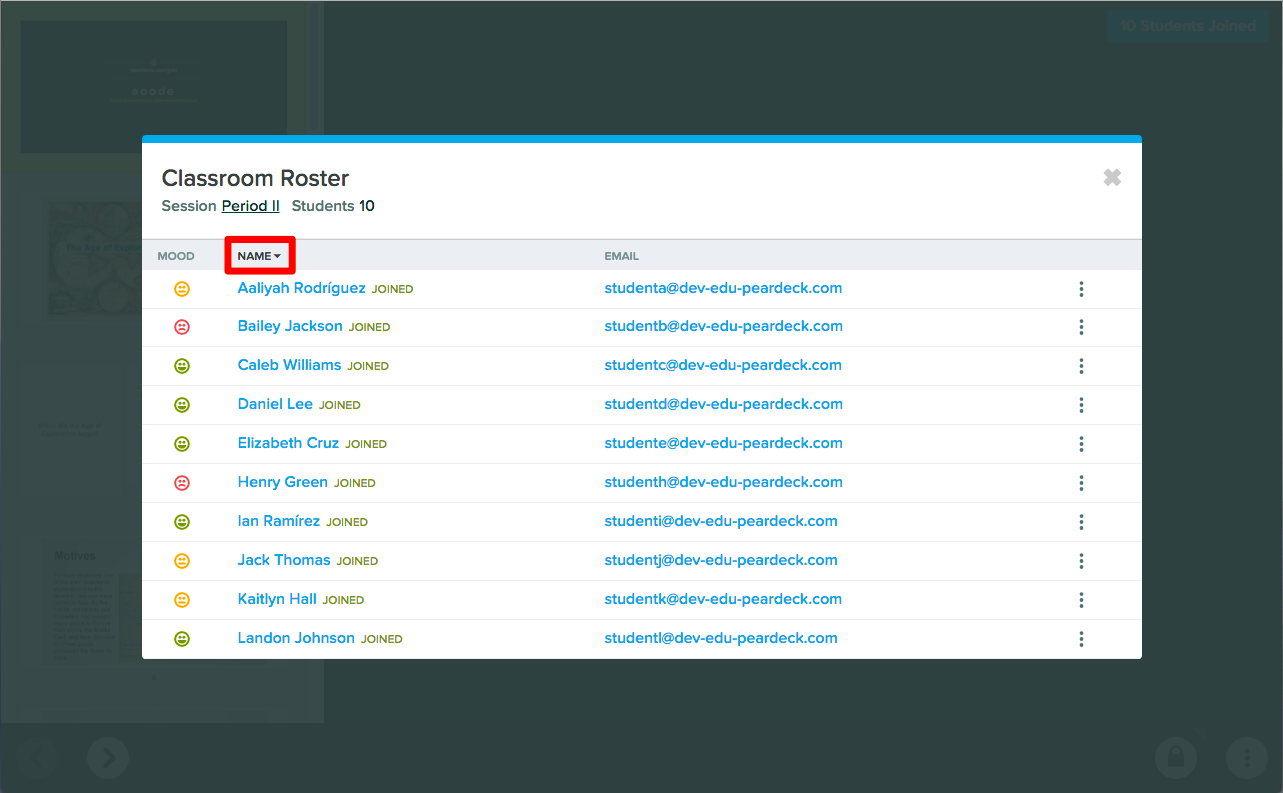
Task: Click Aaliyah Rodríguez's yellow mood face icon
Action: pos(182,289)
